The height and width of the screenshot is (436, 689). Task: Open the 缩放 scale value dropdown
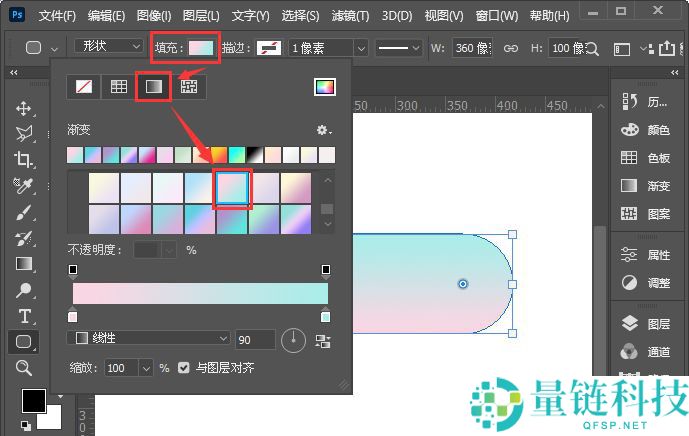click(147, 368)
